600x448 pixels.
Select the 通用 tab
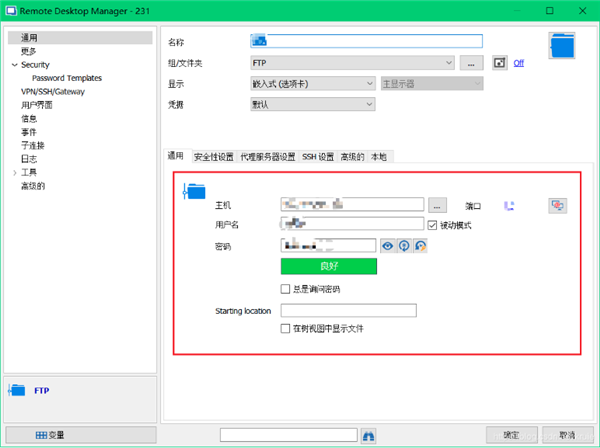[x=176, y=156]
